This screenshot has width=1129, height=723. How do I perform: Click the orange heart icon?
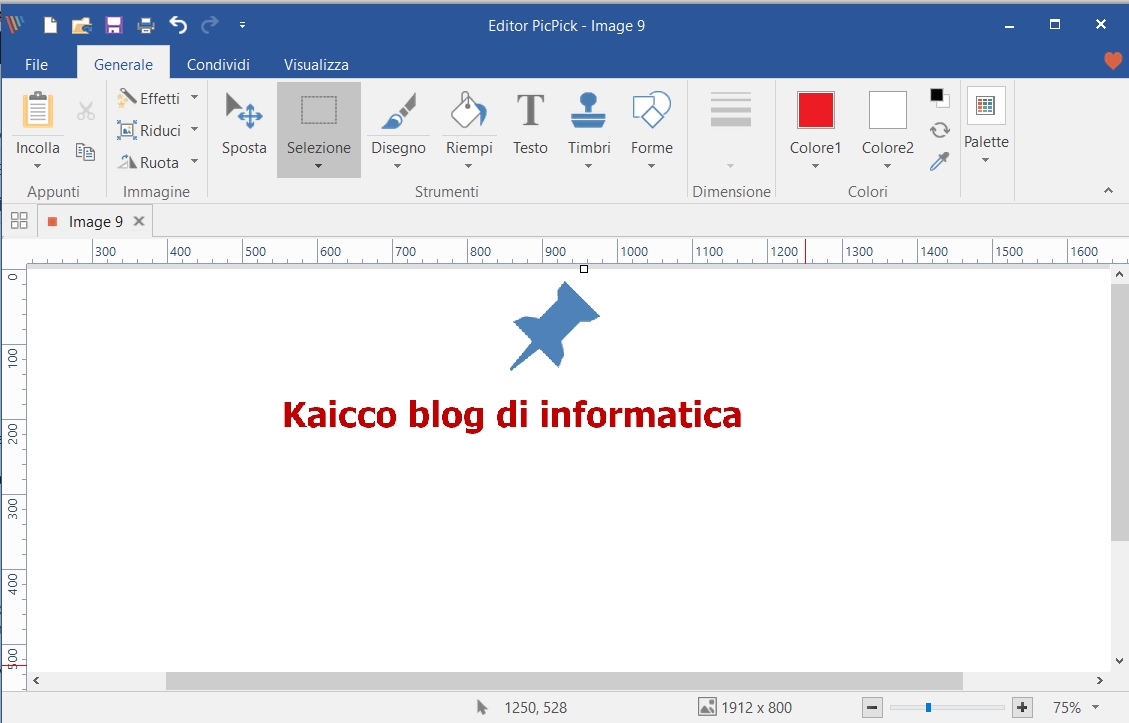pos(1113,61)
